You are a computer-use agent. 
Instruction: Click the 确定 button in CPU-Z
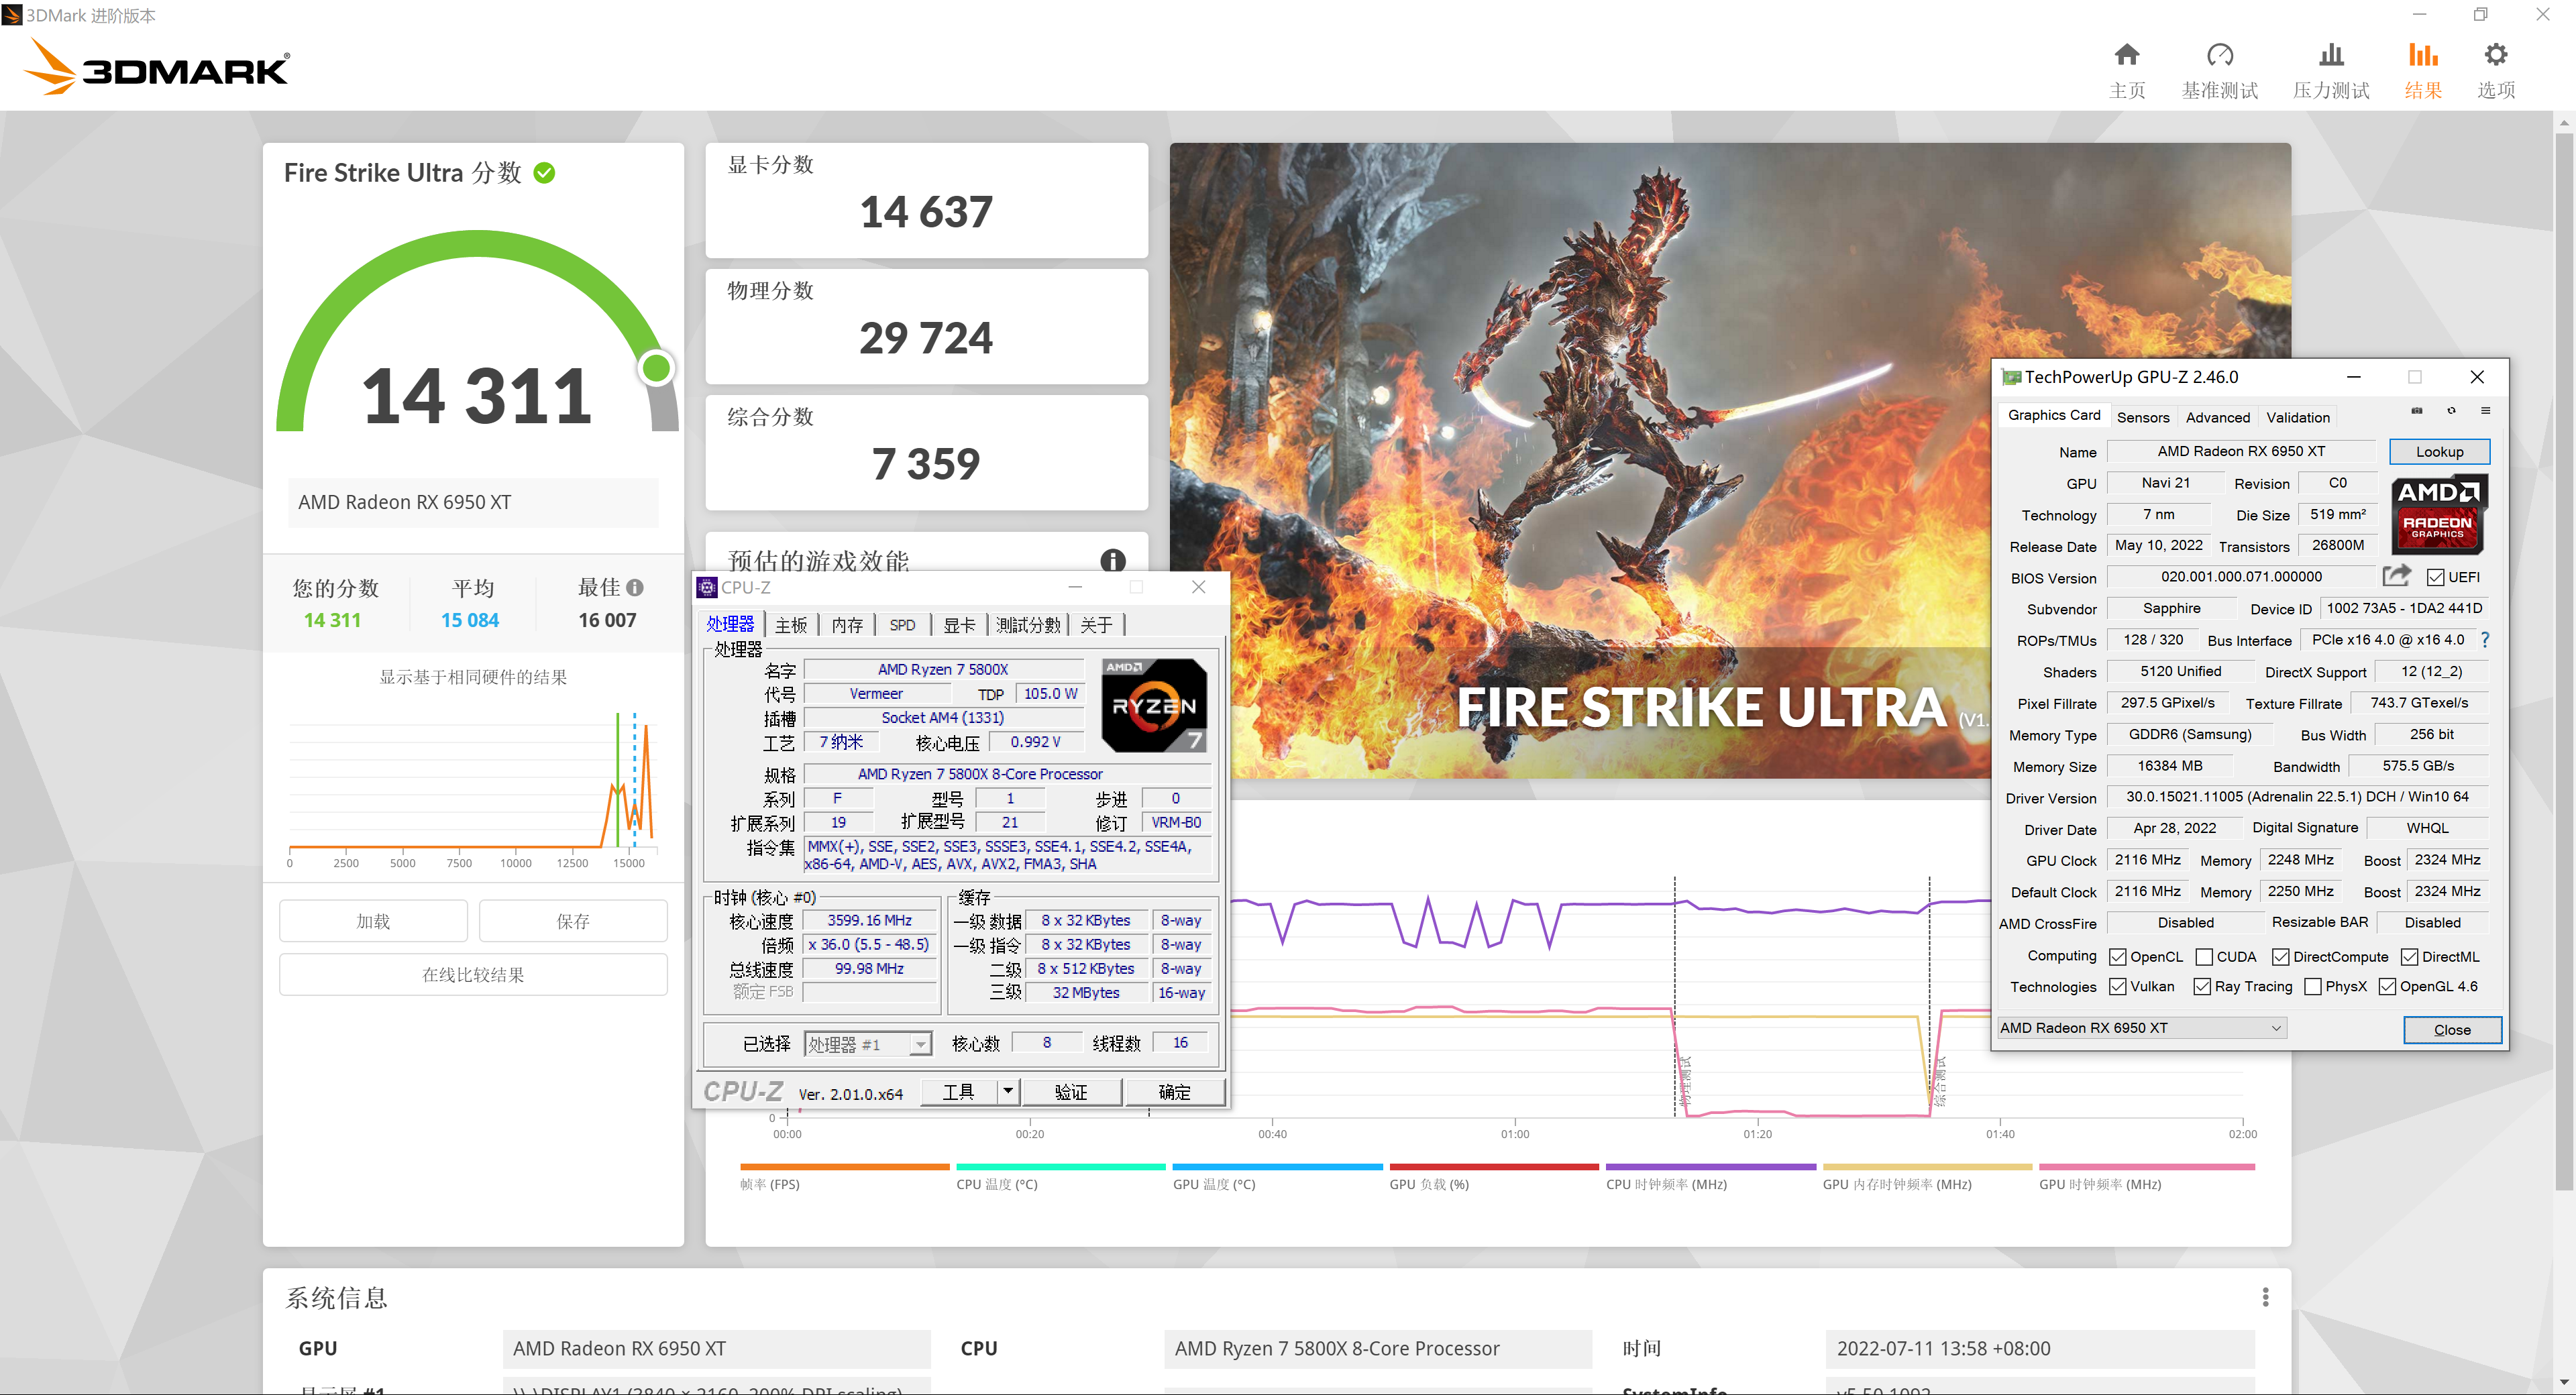point(1174,1091)
